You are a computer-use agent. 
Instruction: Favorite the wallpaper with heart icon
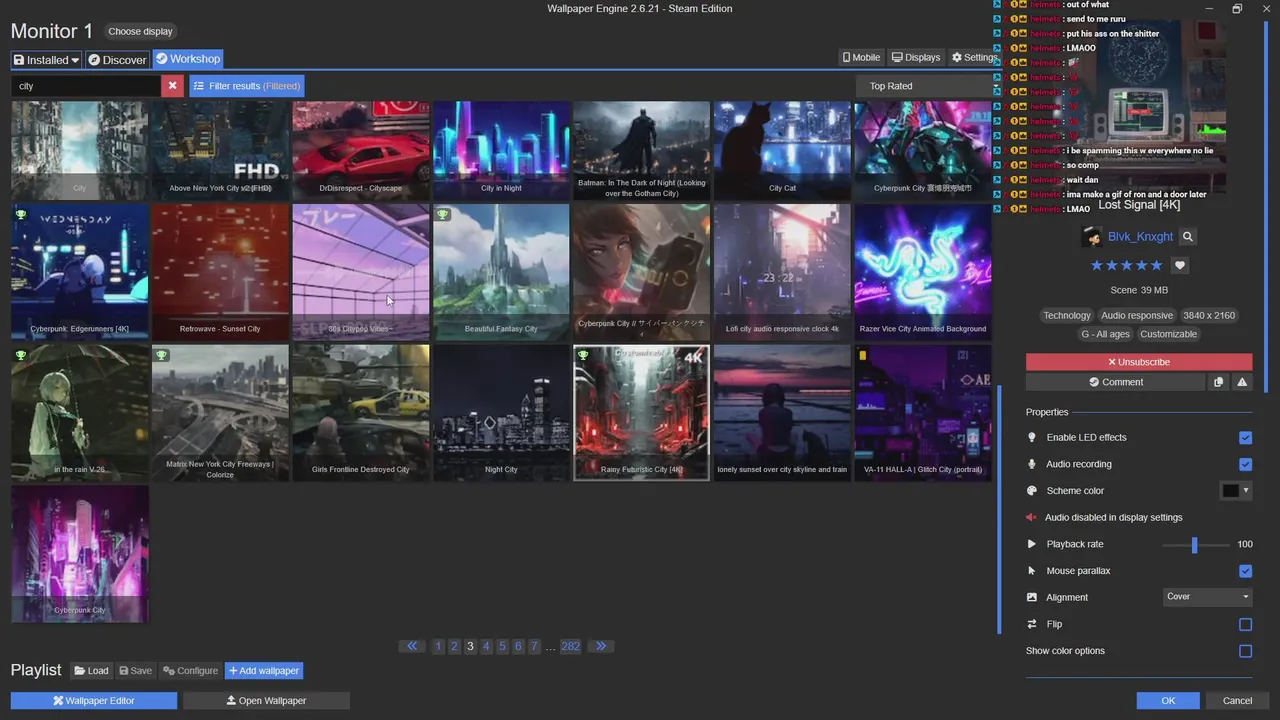point(1180,266)
